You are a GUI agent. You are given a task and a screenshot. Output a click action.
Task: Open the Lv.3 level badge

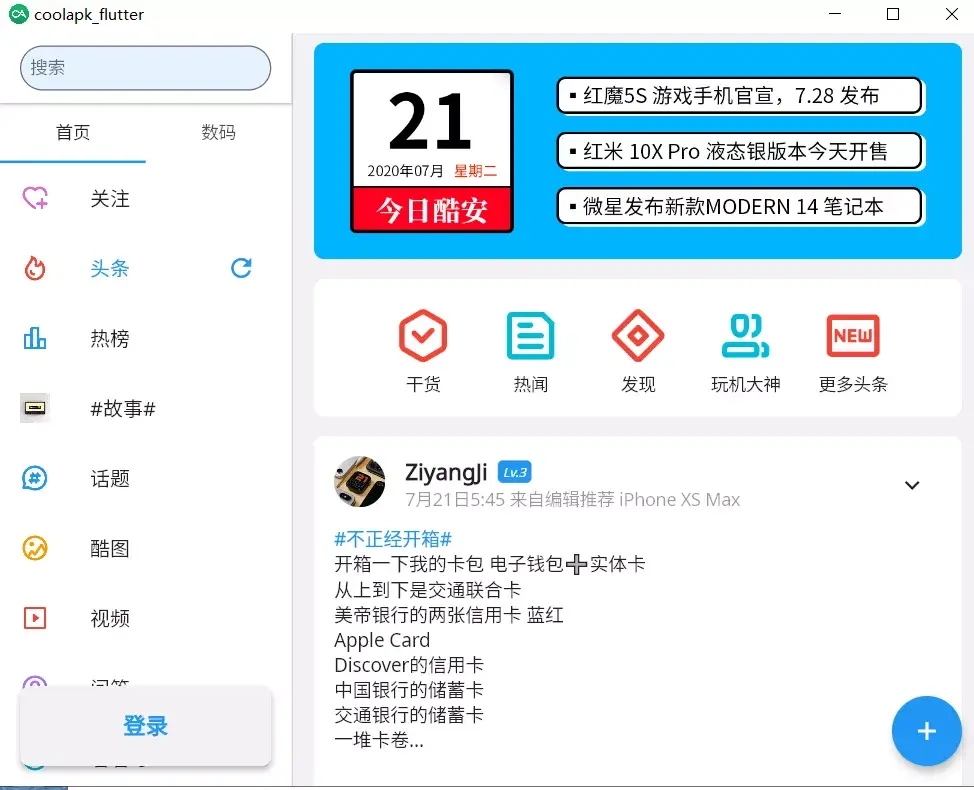(x=516, y=472)
